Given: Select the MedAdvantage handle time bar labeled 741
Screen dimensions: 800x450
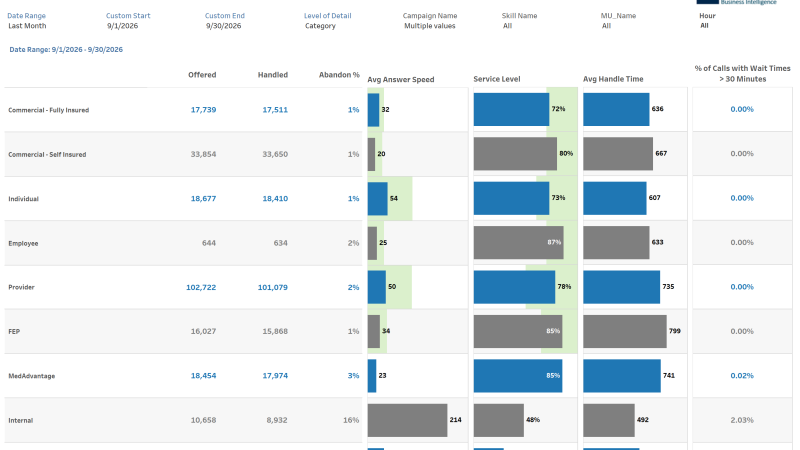Looking at the screenshot, I should (x=622, y=376).
